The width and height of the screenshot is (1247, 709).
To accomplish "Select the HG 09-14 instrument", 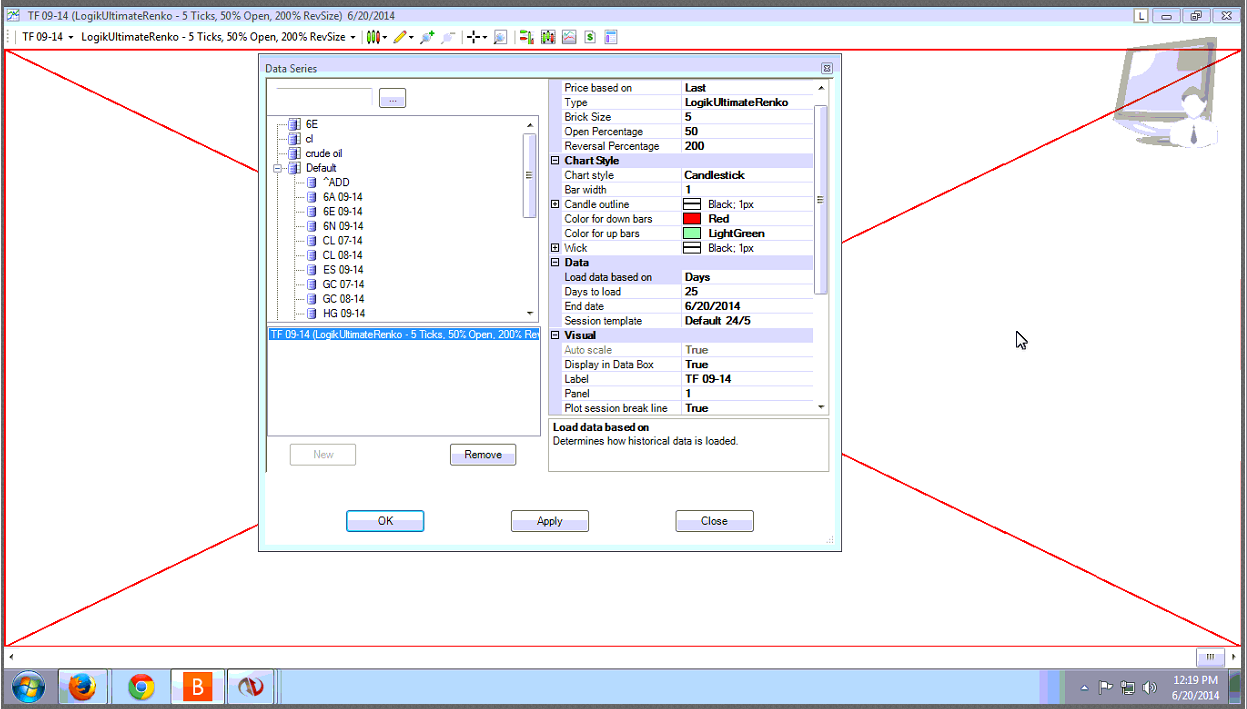I will pos(343,313).
